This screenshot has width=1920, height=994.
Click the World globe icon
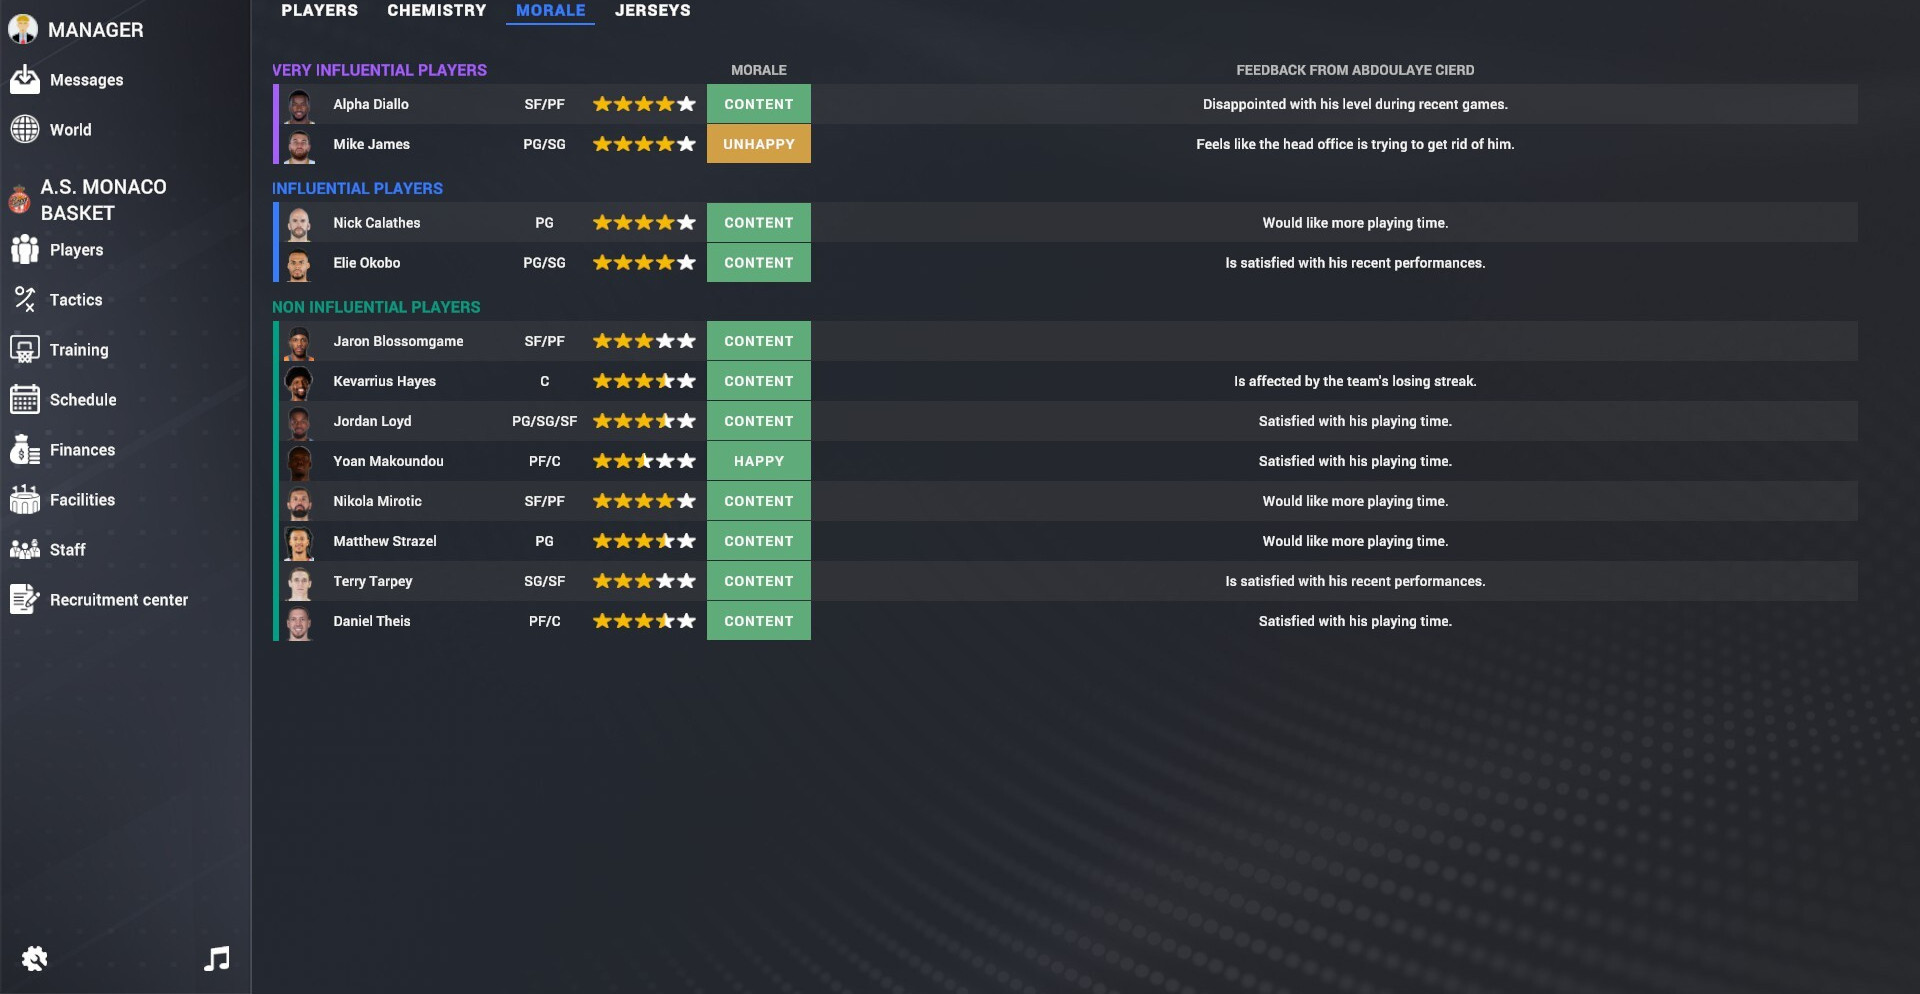25,130
